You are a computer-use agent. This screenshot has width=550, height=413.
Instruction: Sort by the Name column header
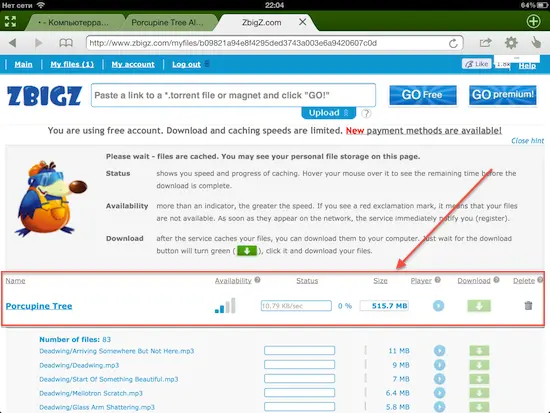pos(15,281)
